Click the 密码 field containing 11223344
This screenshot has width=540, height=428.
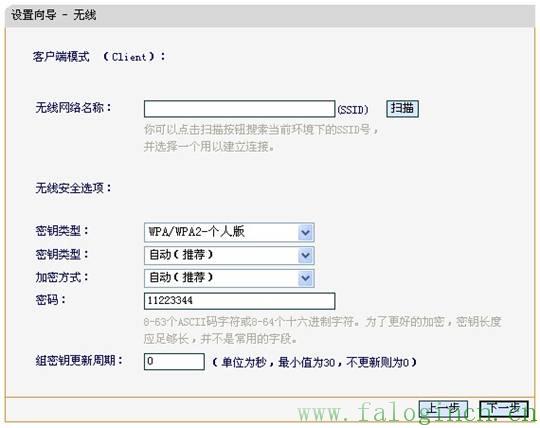(239, 301)
